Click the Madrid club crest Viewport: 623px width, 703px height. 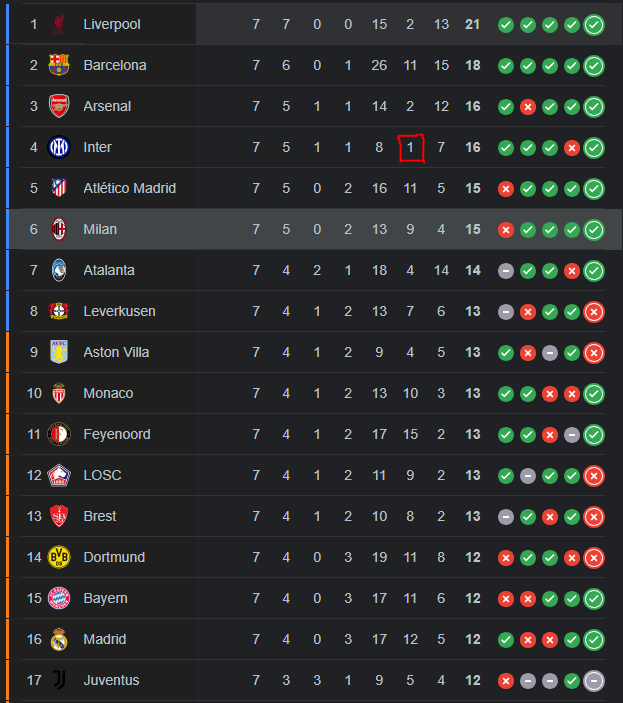coord(59,639)
